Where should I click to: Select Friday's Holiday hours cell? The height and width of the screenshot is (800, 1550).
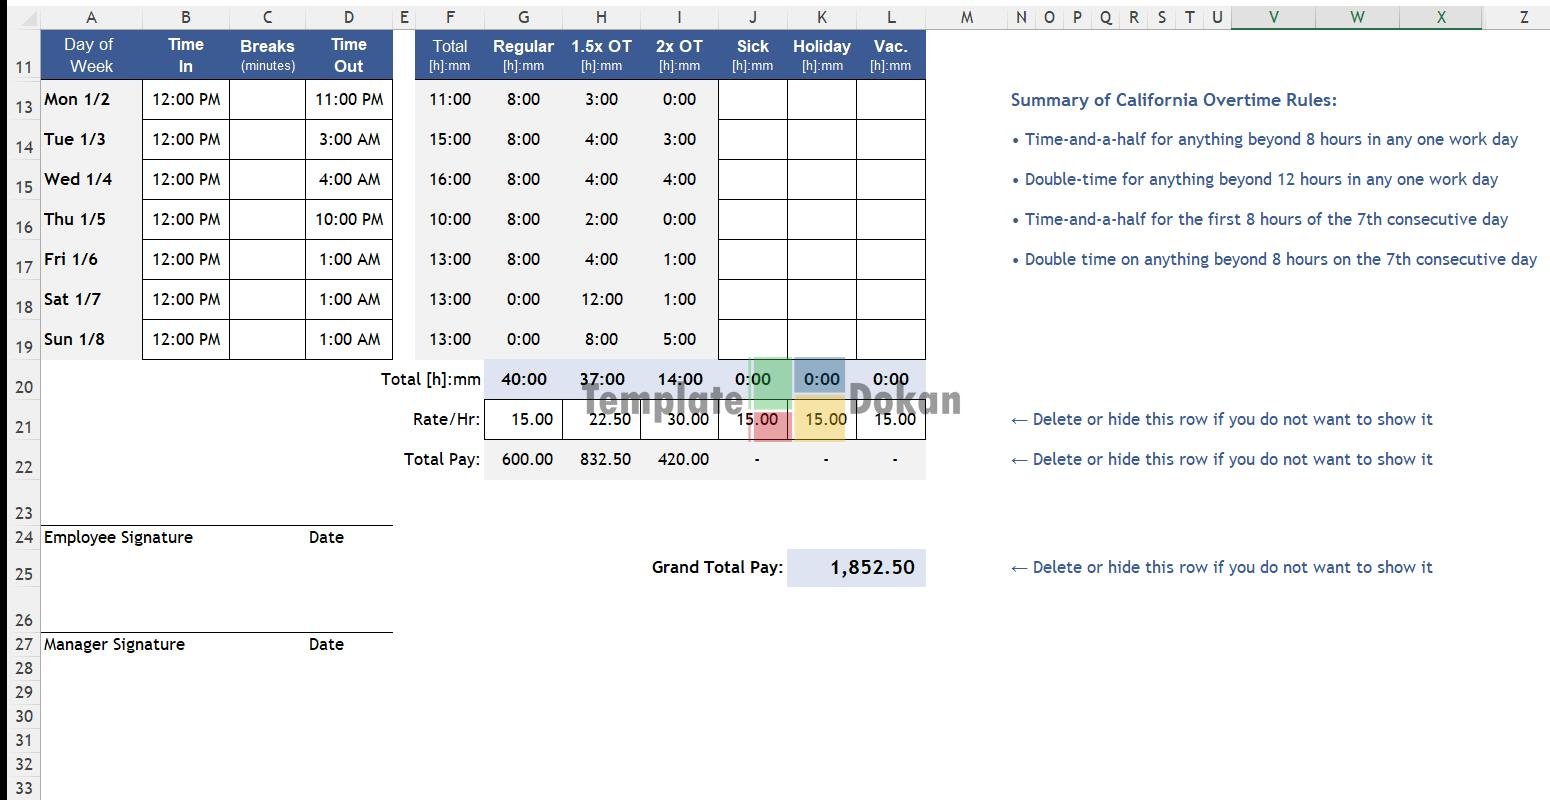point(821,260)
